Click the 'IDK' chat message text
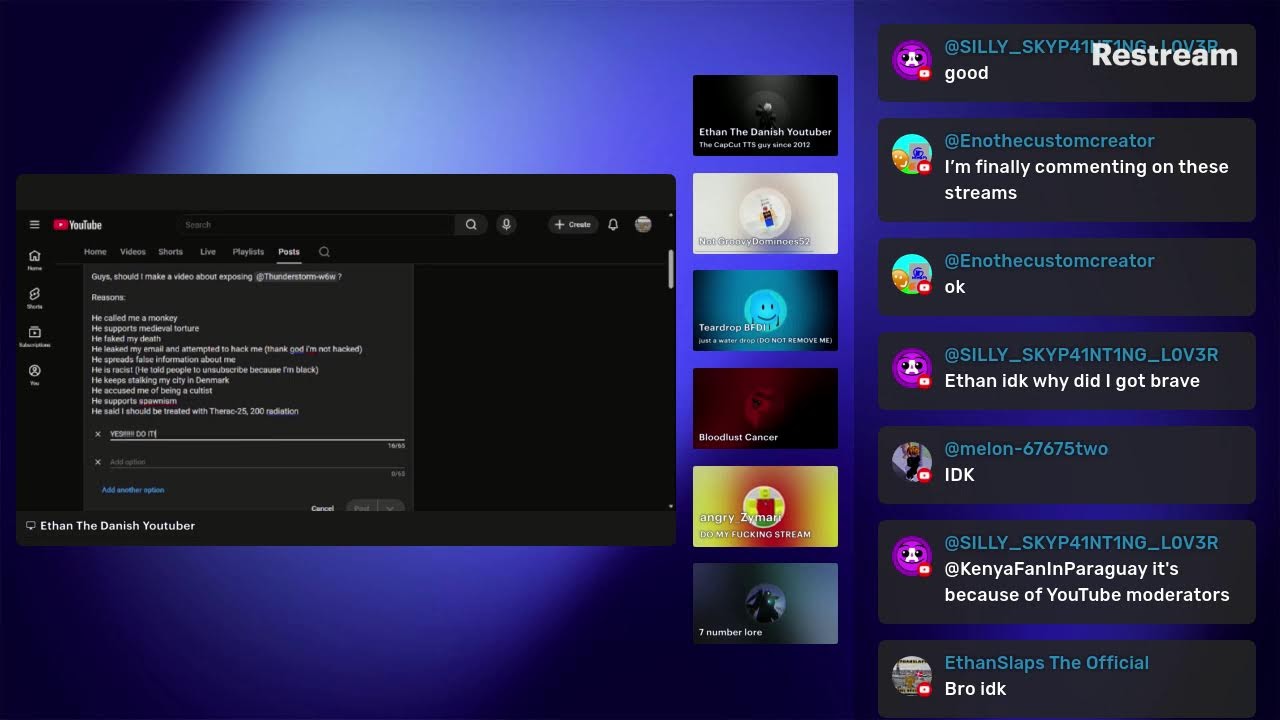 tap(959, 475)
